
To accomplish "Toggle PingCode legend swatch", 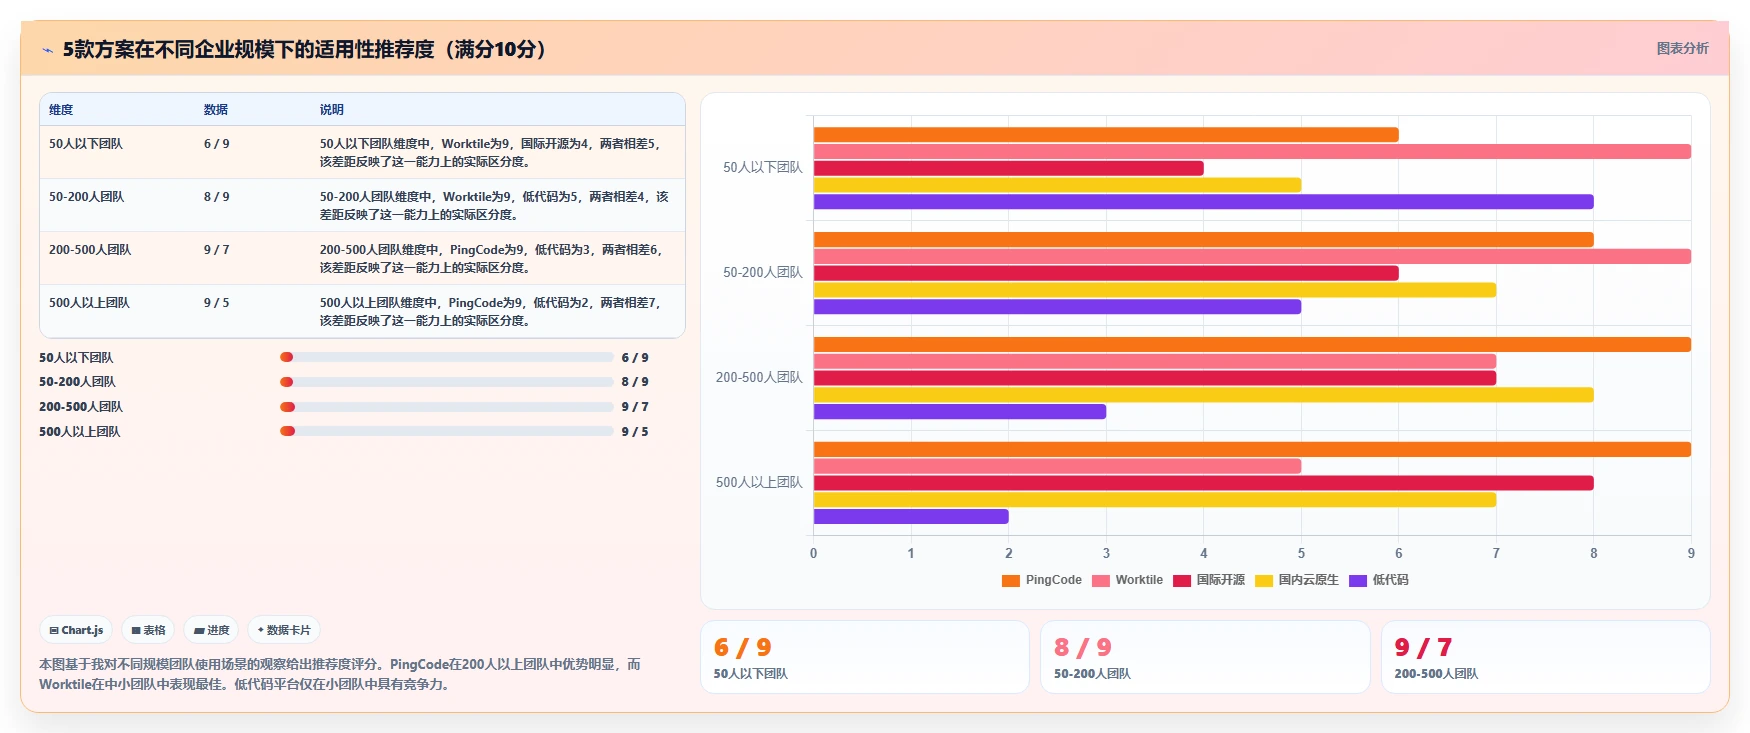I will pyautogui.click(x=1011, y=580).
